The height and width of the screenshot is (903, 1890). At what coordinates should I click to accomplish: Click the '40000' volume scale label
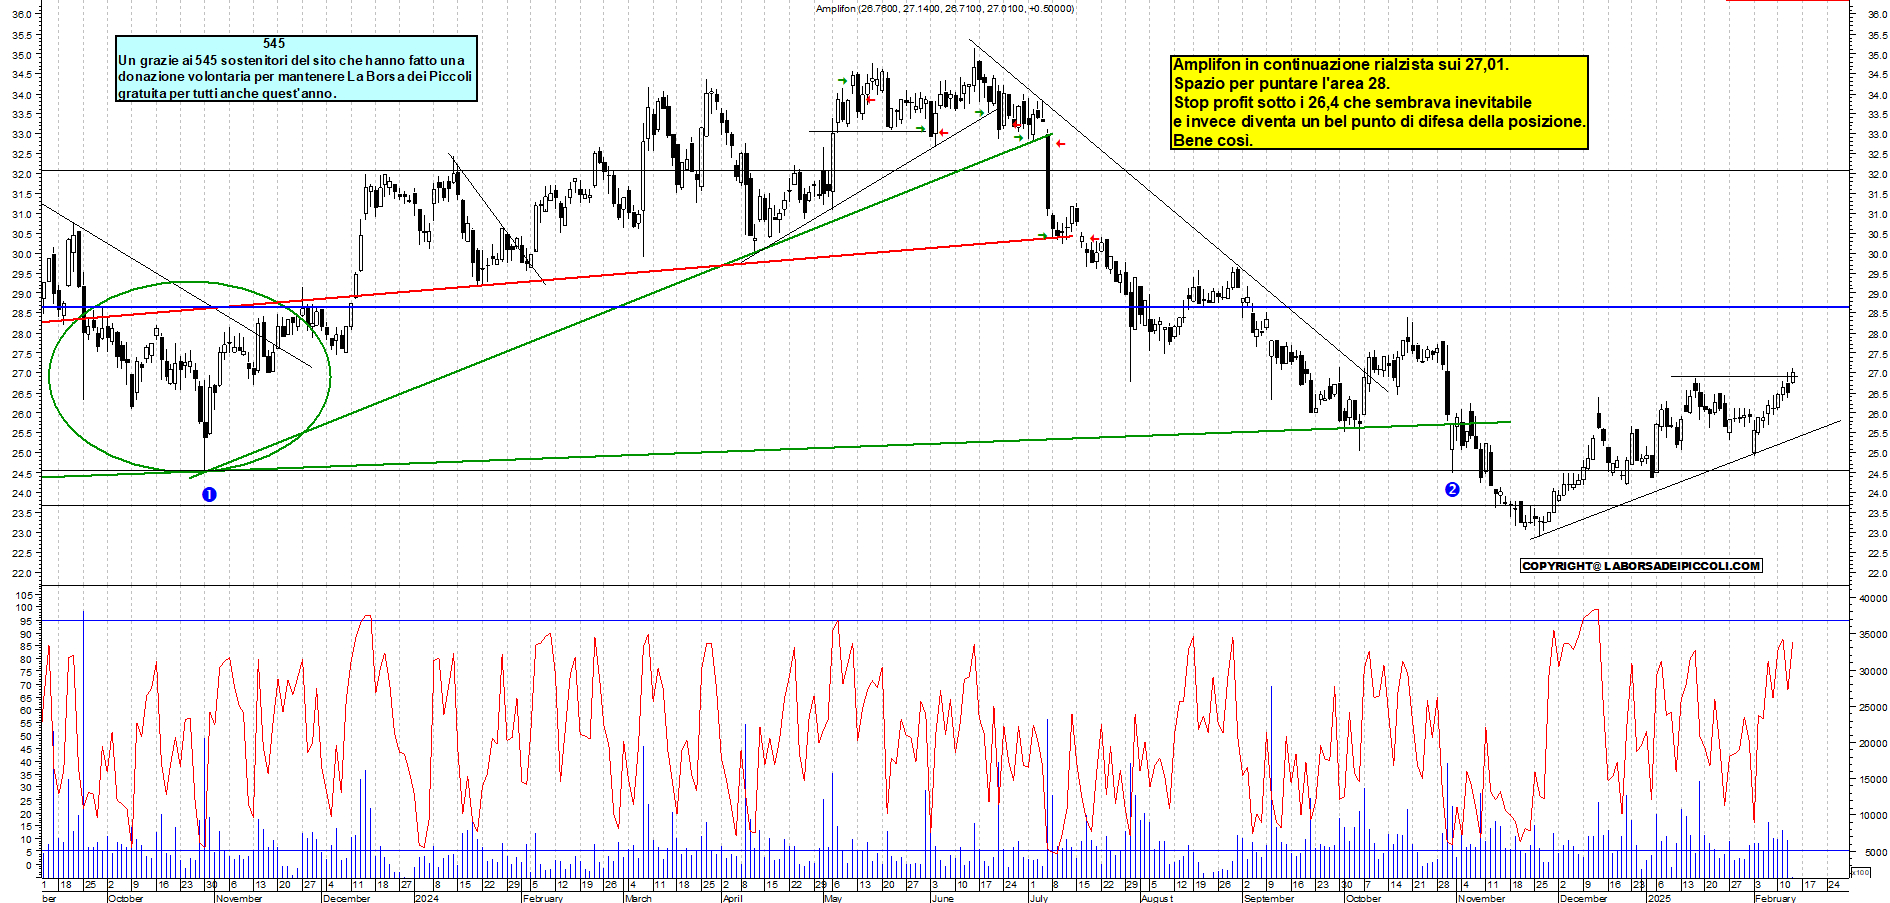(x=1872, y=598)
